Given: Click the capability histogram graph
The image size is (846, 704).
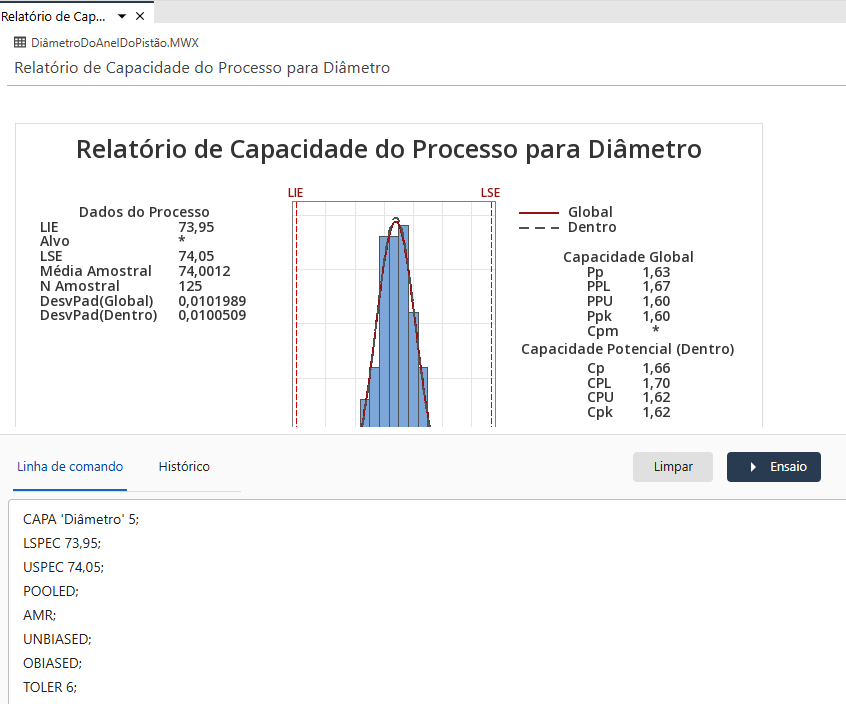Looking at the screenshot, I should click(393, 310).
